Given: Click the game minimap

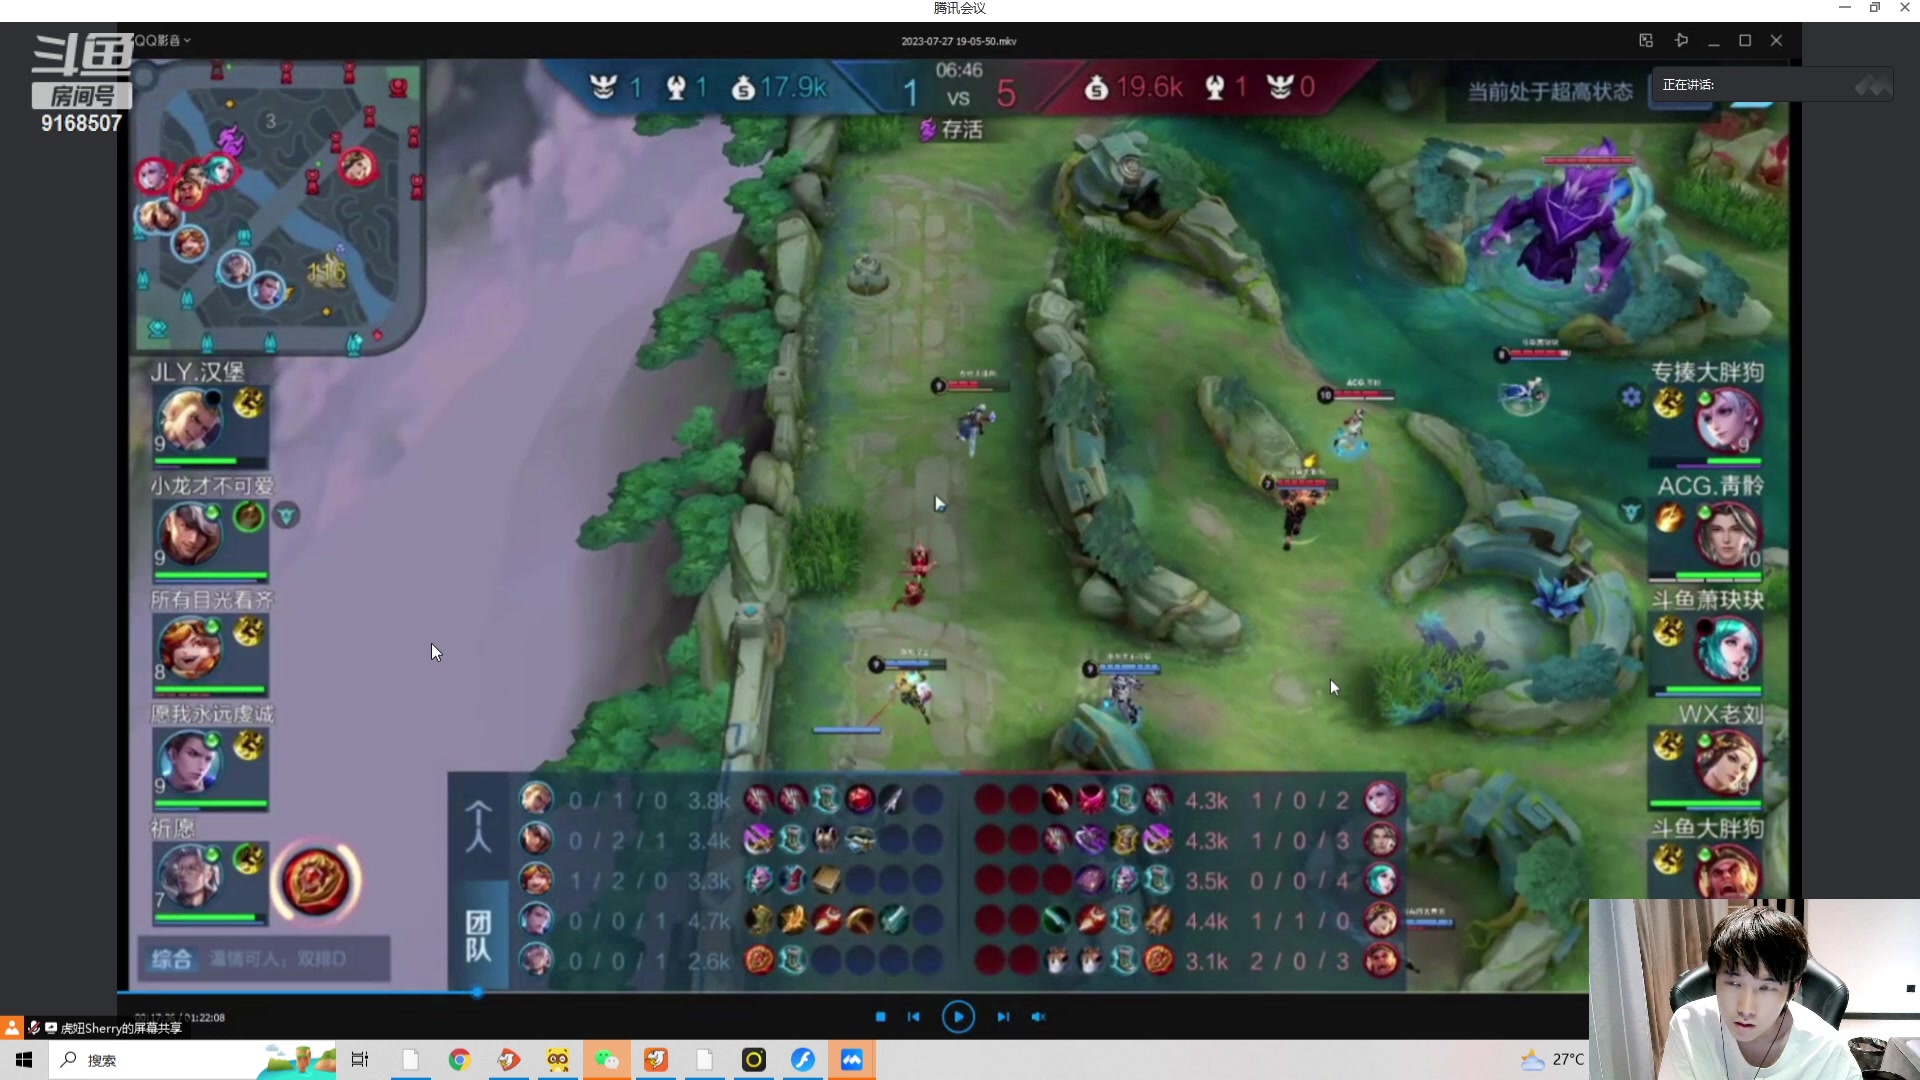Looking at the screenshot, I should click(278, 205).
